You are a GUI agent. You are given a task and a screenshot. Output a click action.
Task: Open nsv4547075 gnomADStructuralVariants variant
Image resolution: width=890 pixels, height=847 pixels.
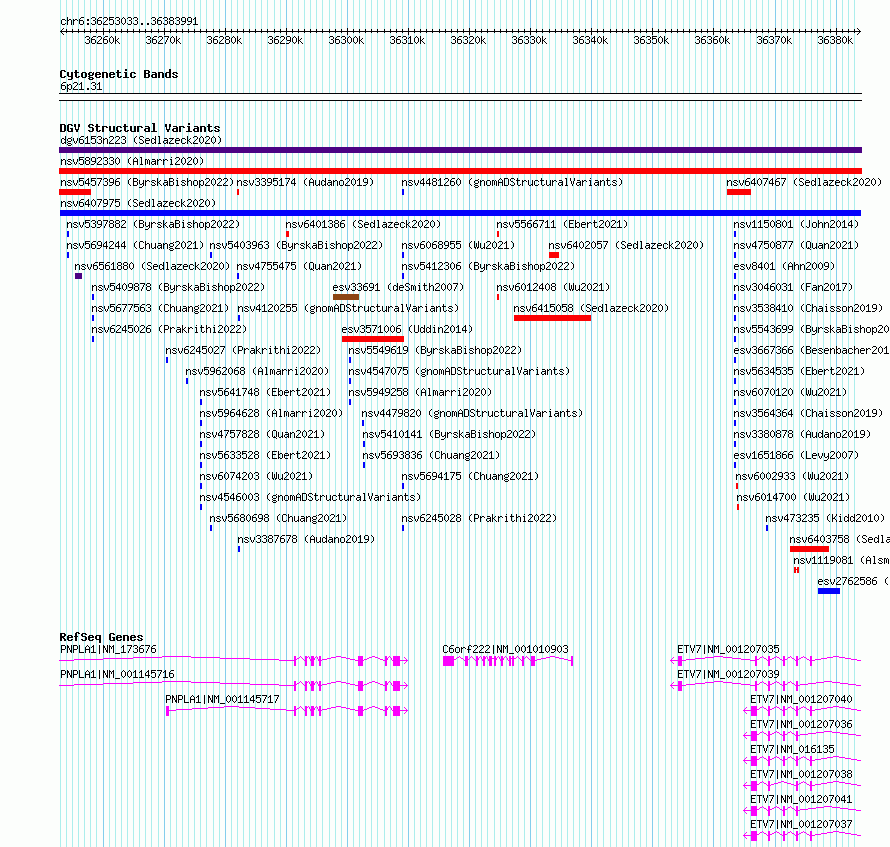pos(459,371)
